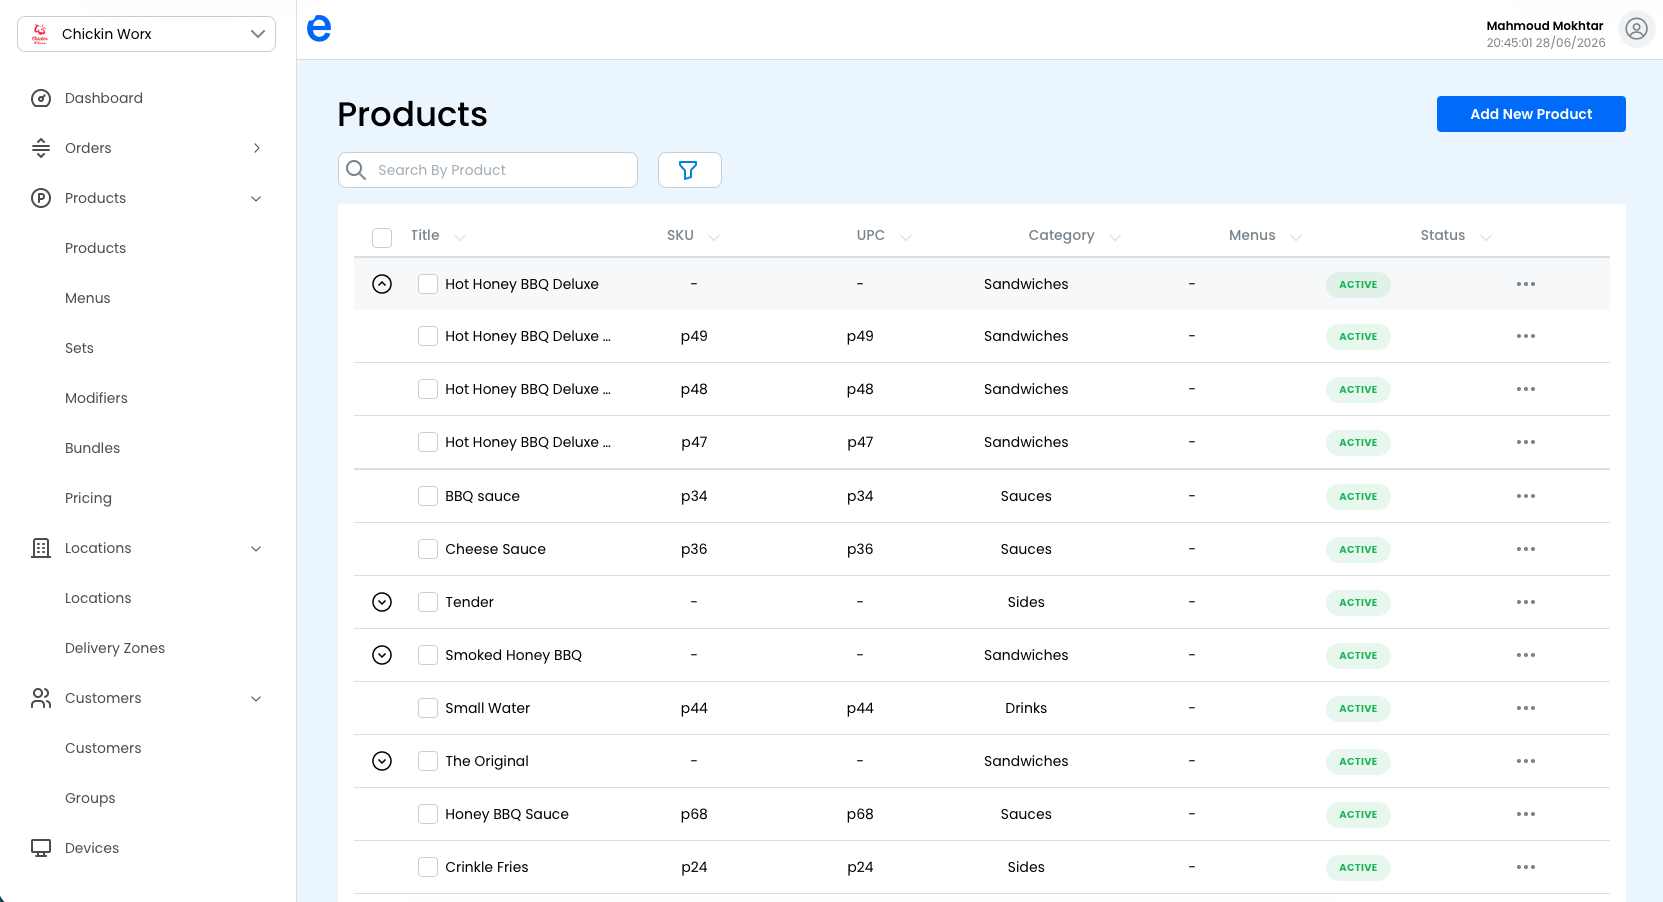Expand the Tender product row
This screenshot has height=902, width=1663.
tap(382, 602)
